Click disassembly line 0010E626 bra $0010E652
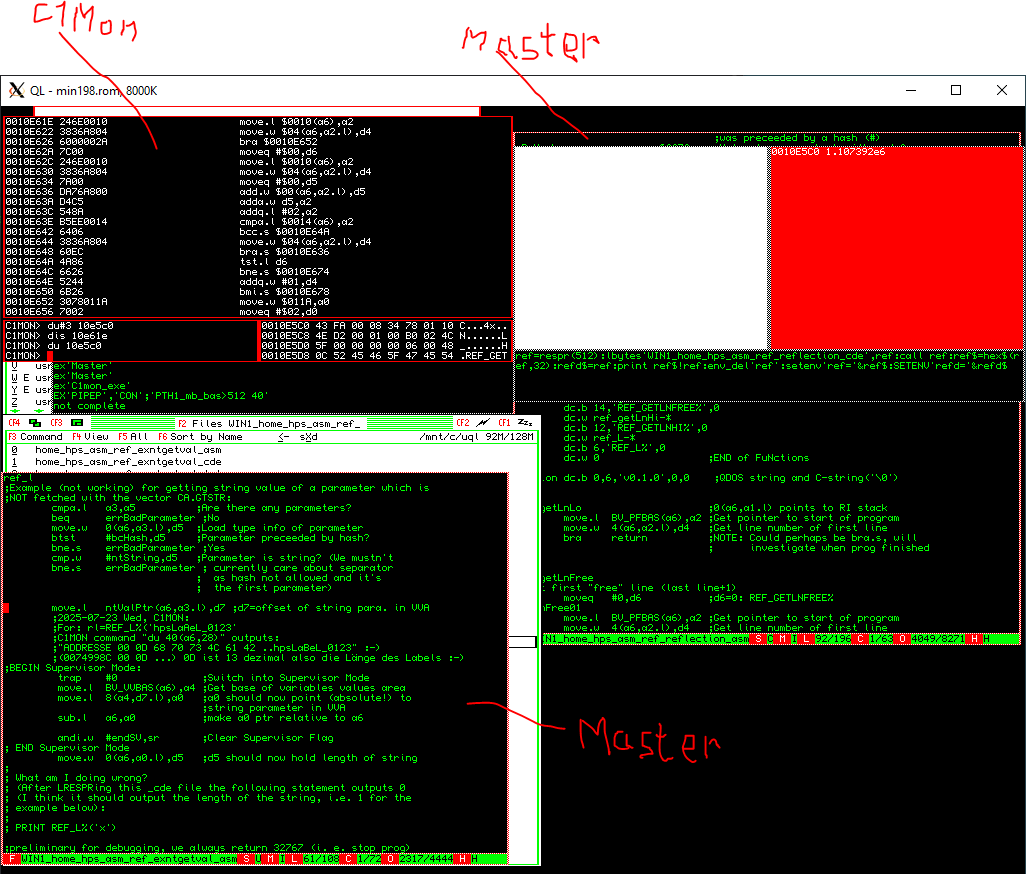1026x874 pixels. click(162, 141)
